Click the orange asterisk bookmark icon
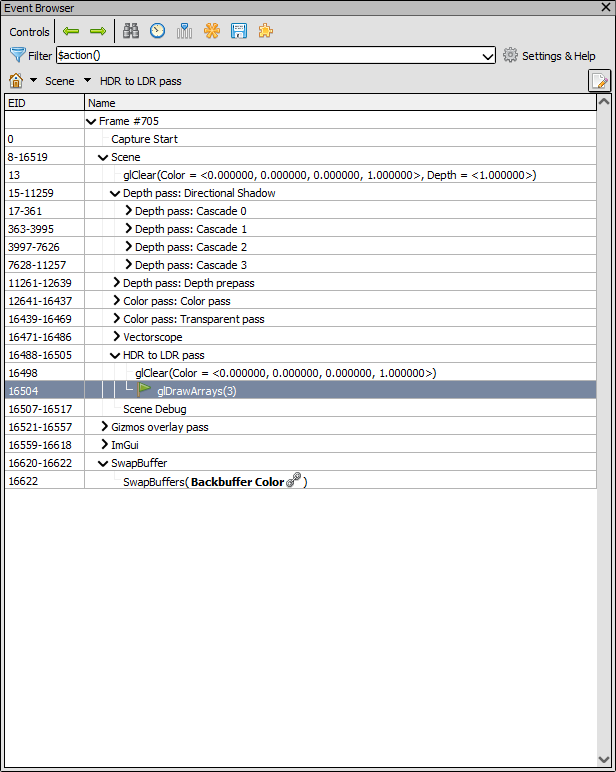The width and height of the screenshot is (616, 772). [x=212, y=31]
